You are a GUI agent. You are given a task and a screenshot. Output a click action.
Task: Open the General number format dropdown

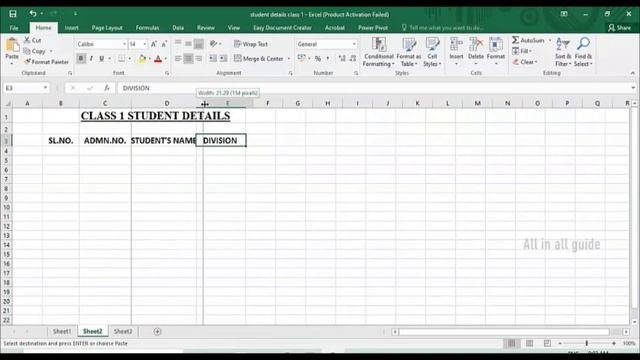coord(354,44)
